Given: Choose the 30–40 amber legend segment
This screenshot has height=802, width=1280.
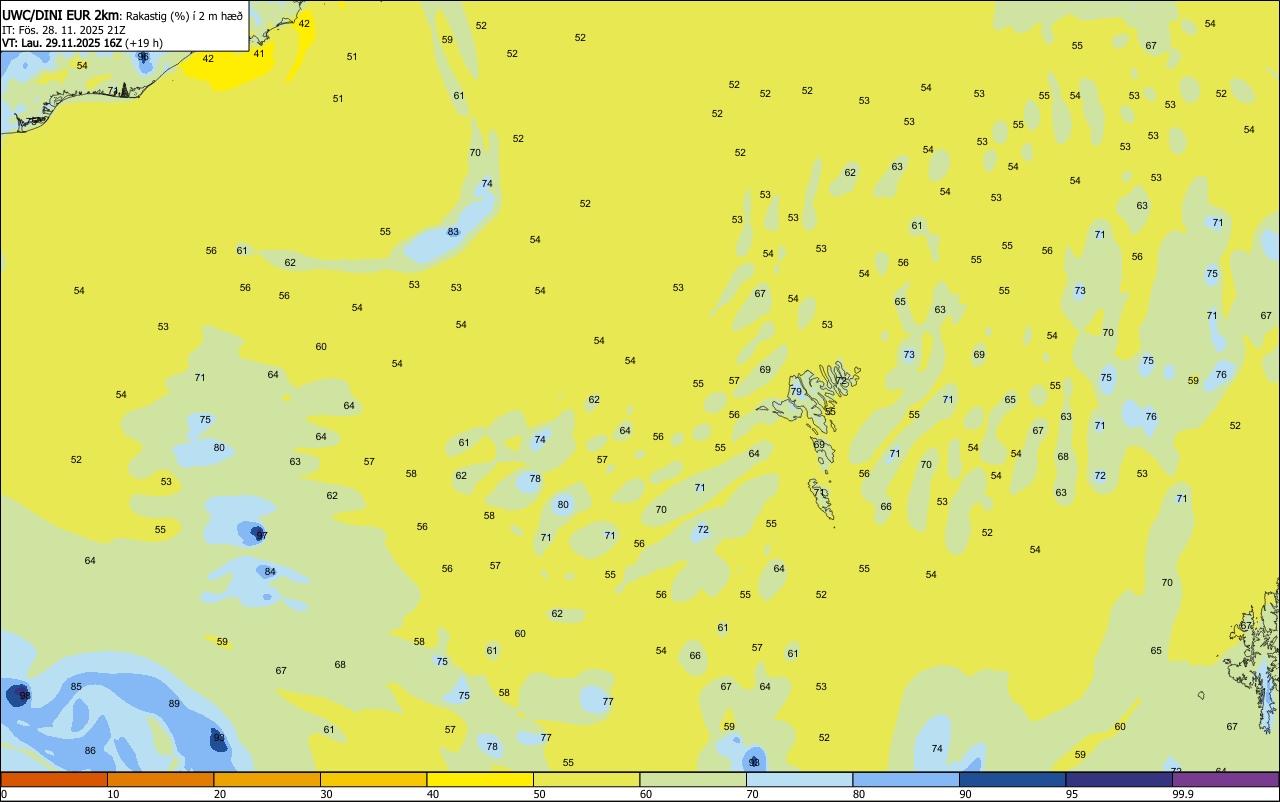Looking at the screenshot, I should 373,779.
